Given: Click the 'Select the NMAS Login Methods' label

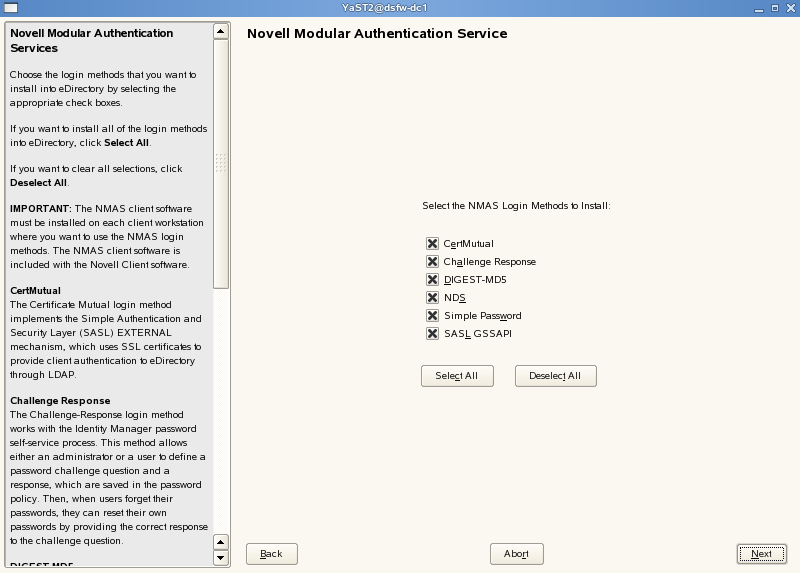Looking at the screenshot, I should click(516, 206).
